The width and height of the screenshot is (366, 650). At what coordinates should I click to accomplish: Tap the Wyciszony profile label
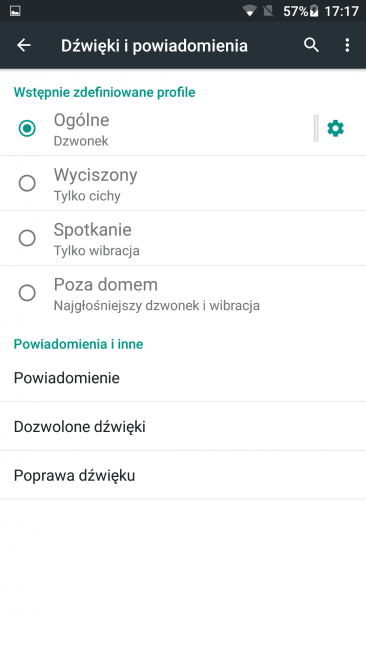point(95,175)
